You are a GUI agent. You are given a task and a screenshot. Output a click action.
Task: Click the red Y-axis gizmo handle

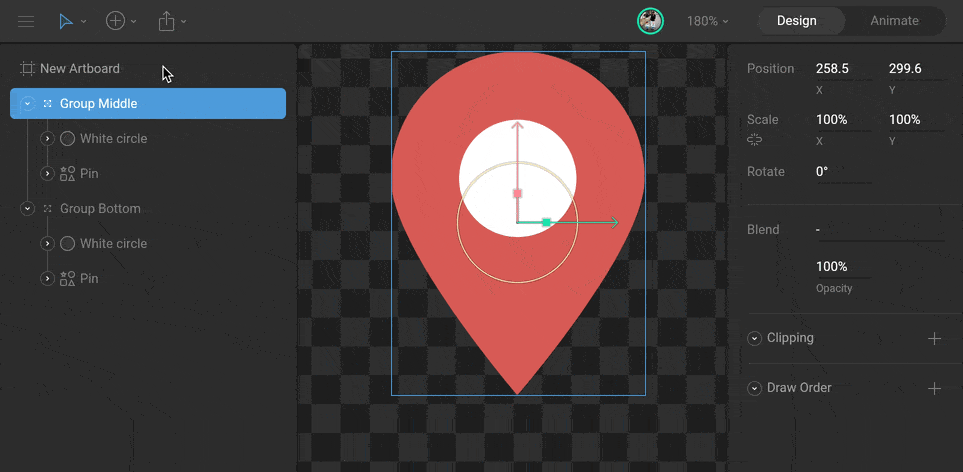(x=517, y=193)
